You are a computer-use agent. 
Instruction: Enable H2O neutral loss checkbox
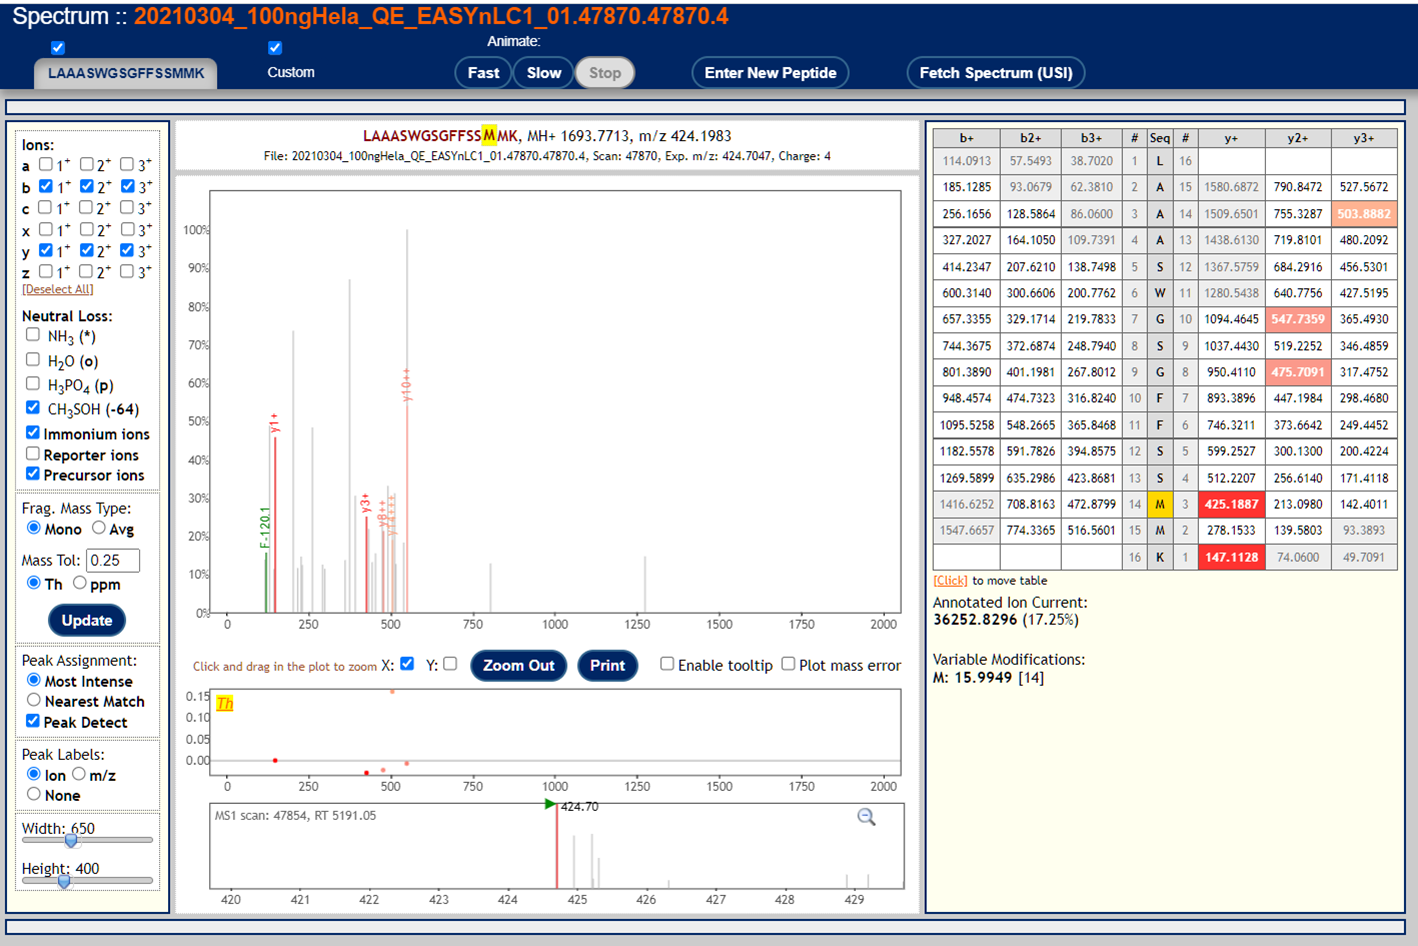tap(33, 359)
